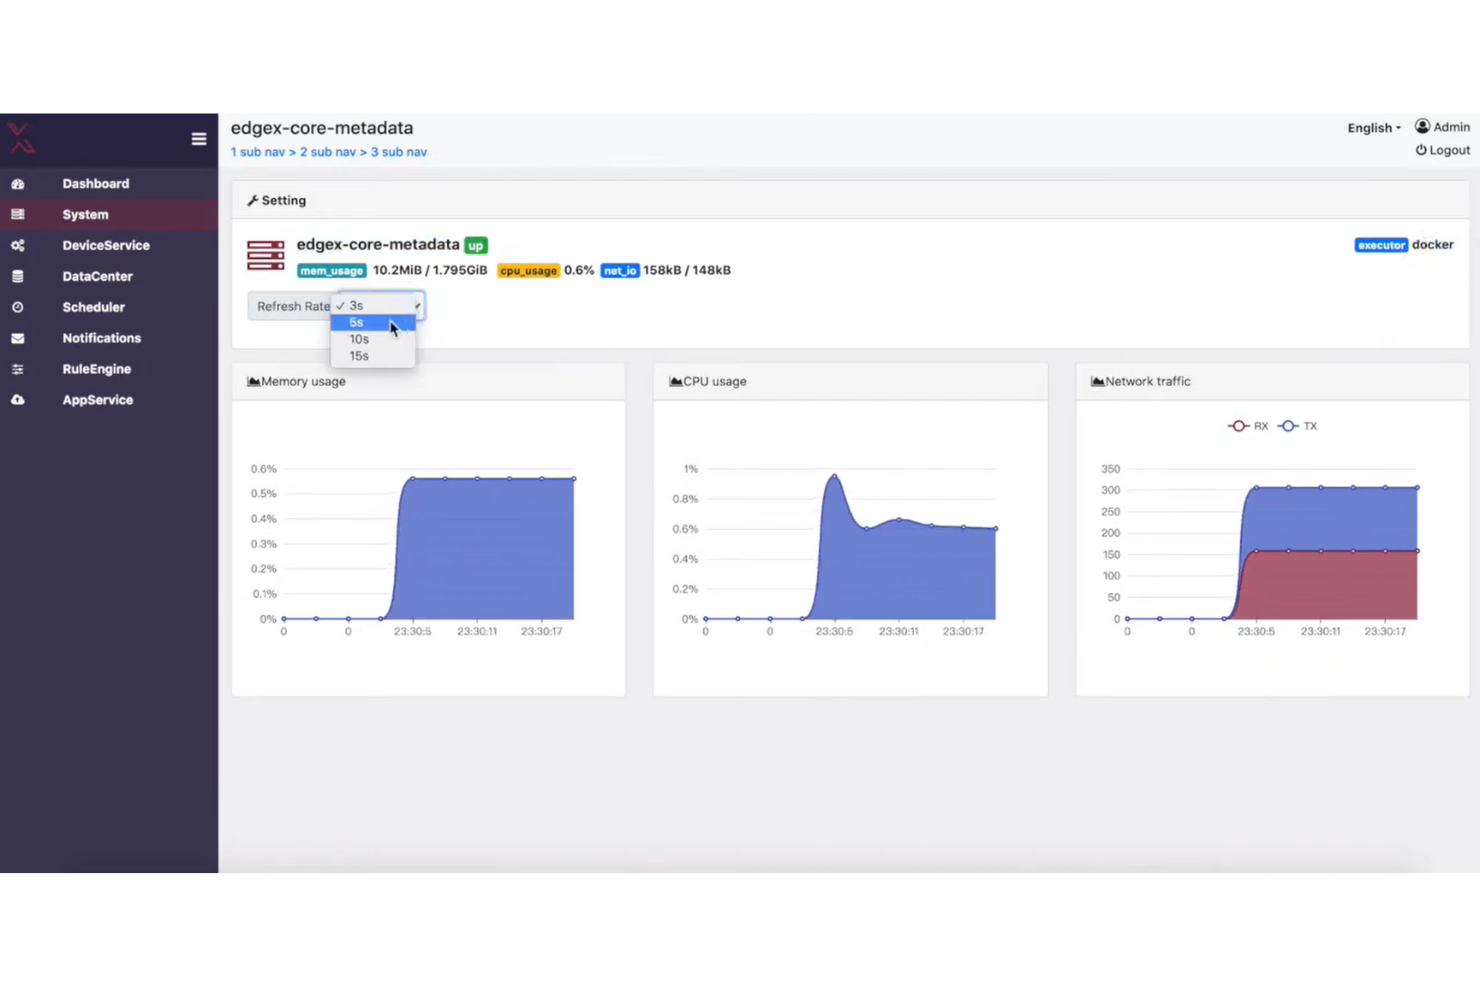1480x987 pixels.
Task: Select 5s from the Refresh Rate dropdown
Action: (373, 322)
